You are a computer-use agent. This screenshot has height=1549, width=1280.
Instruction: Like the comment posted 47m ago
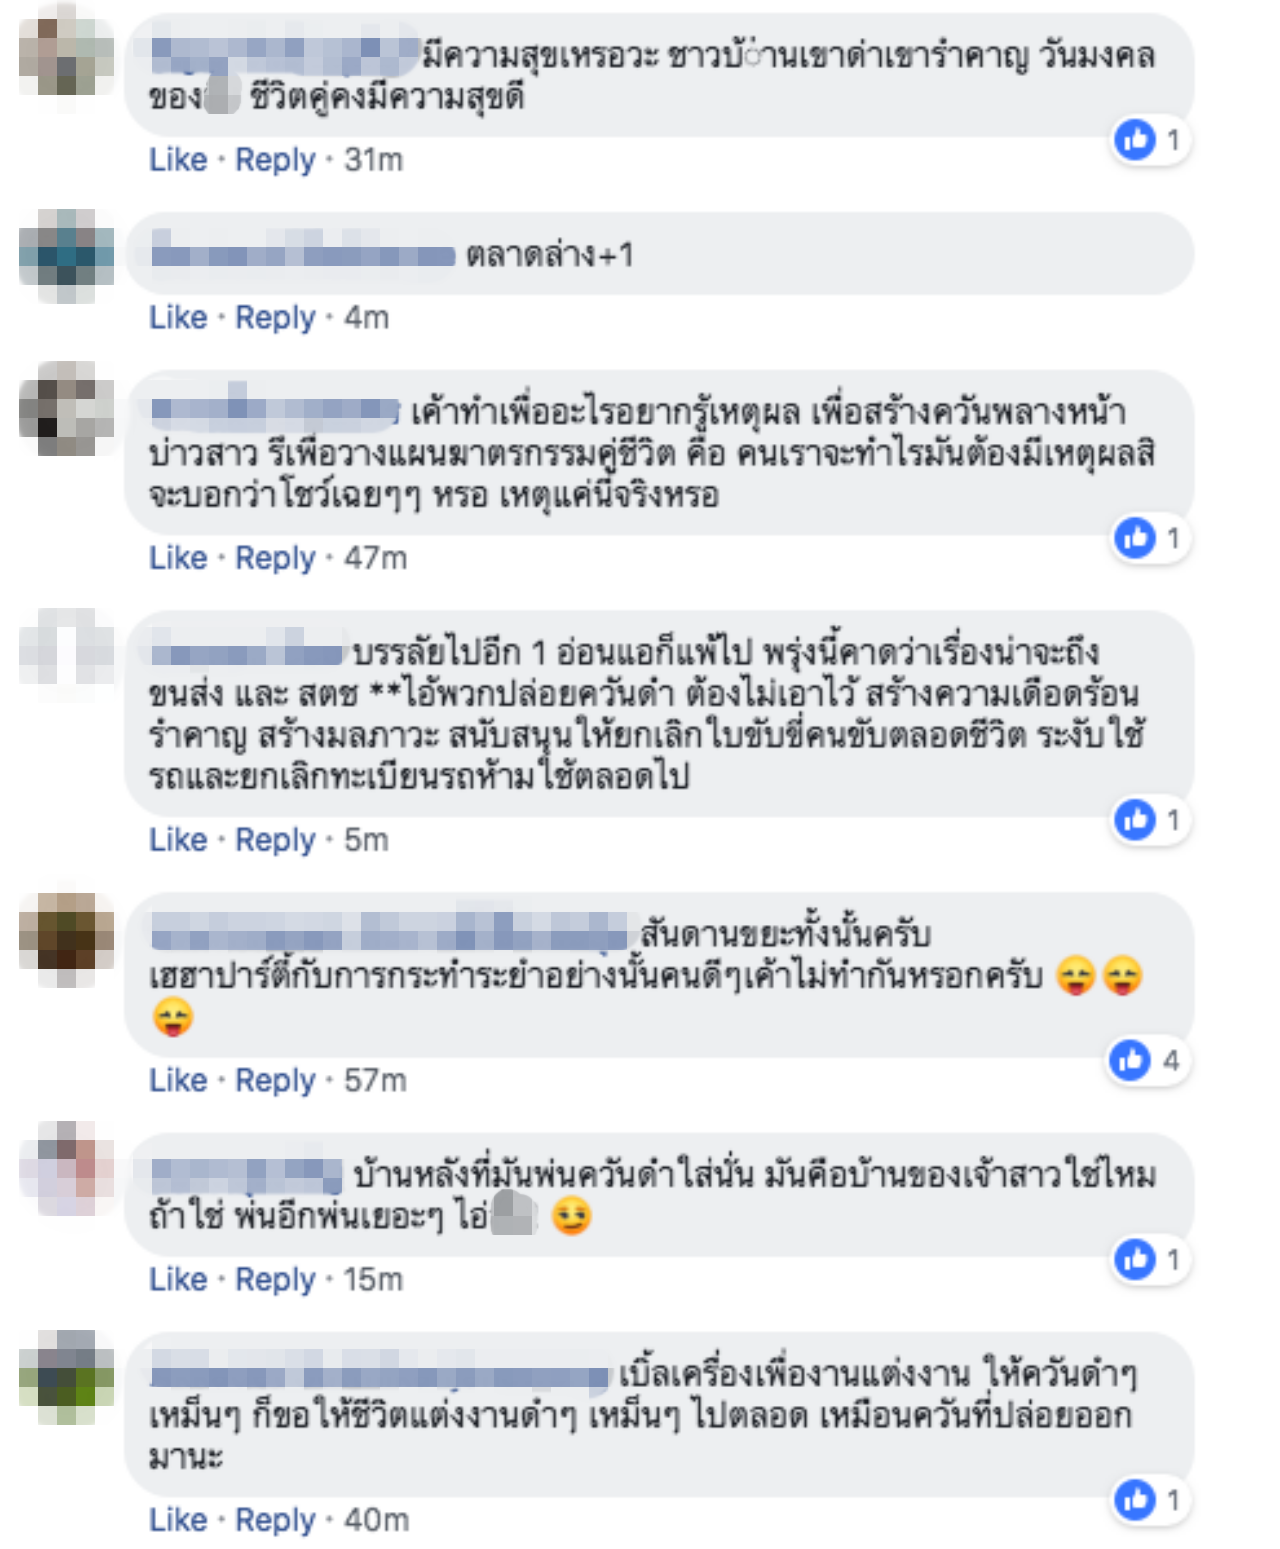pyautogui.click(x=178, y=558)
